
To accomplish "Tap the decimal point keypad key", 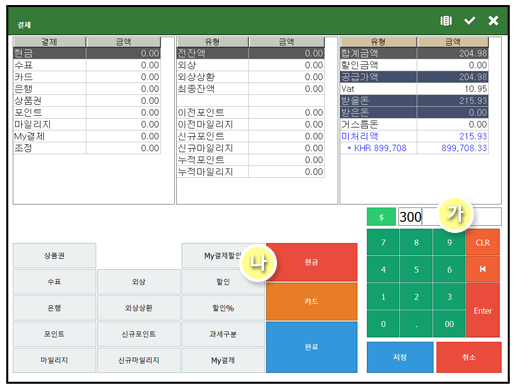I will (x=416, y=324).
